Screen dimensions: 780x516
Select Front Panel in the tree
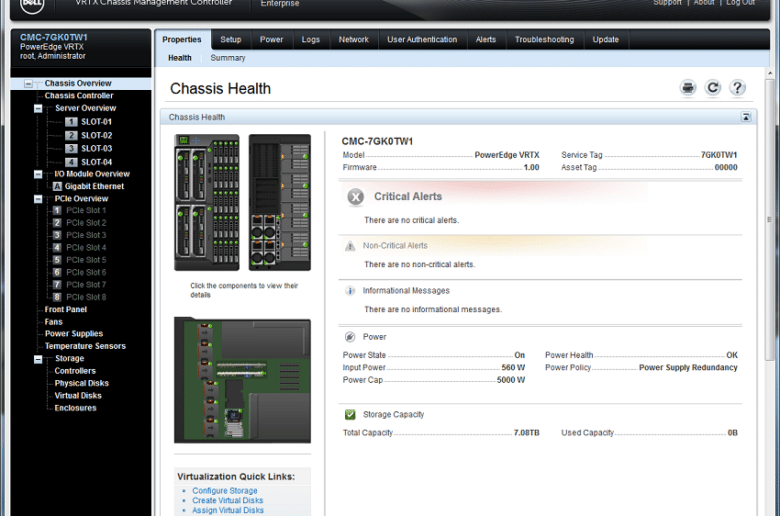(66, 310)
